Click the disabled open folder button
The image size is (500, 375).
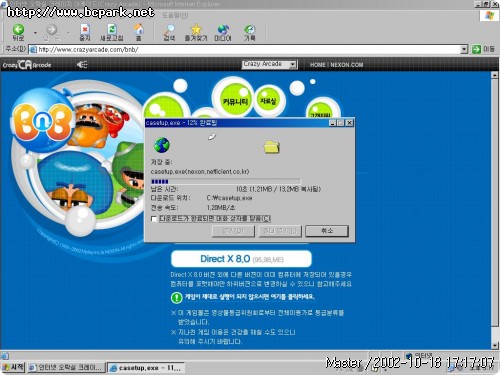tap(280, 231)
